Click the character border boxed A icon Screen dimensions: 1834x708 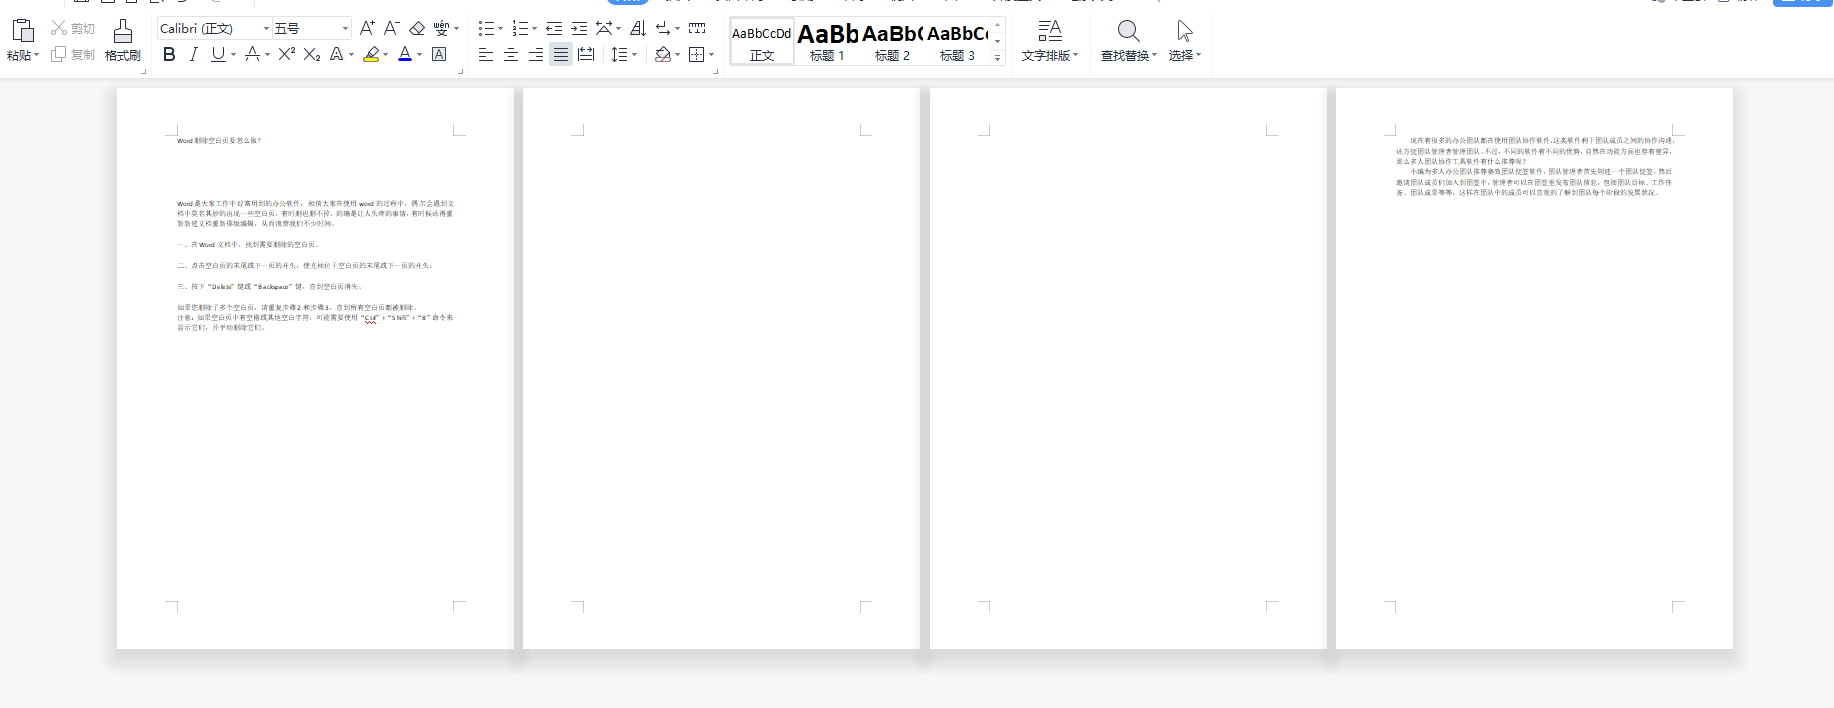click(439, 55)
